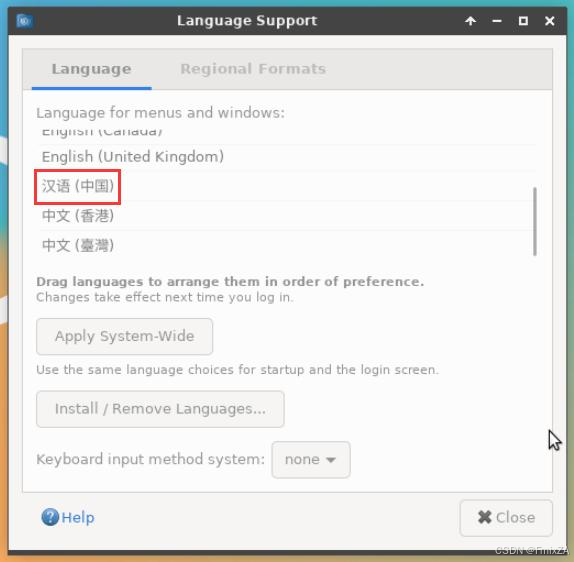574x562 pixels.
Task: Select 中文 (臺灣) language entry
Action: 287,245
